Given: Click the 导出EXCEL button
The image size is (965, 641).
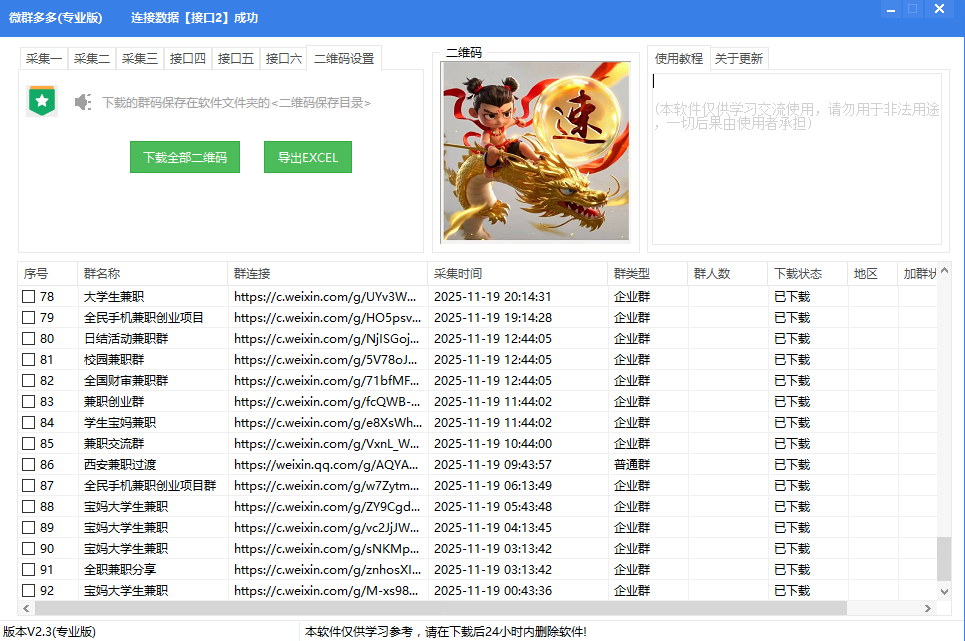Looking at the screenshot, I should [307, 157].
